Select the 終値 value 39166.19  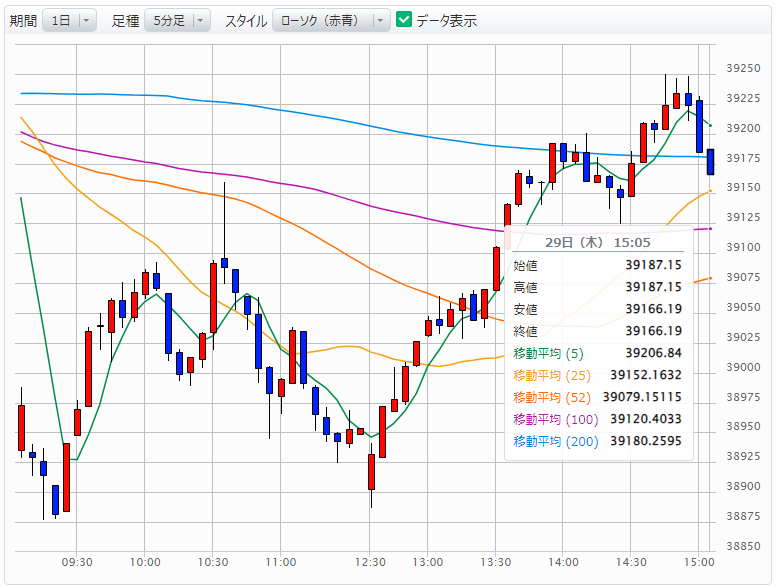(x=653, y=331)
